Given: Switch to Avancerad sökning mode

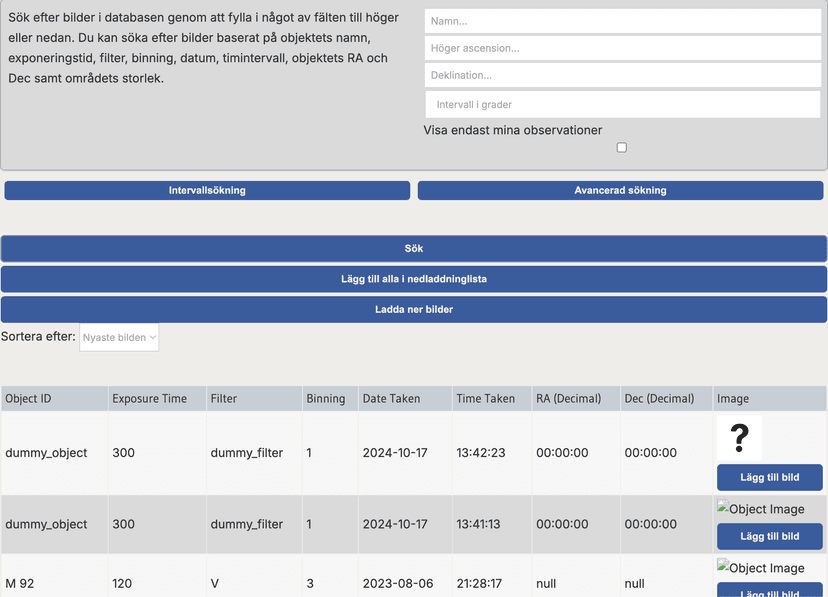Looking at the screenshot, I should click(620, 190).
